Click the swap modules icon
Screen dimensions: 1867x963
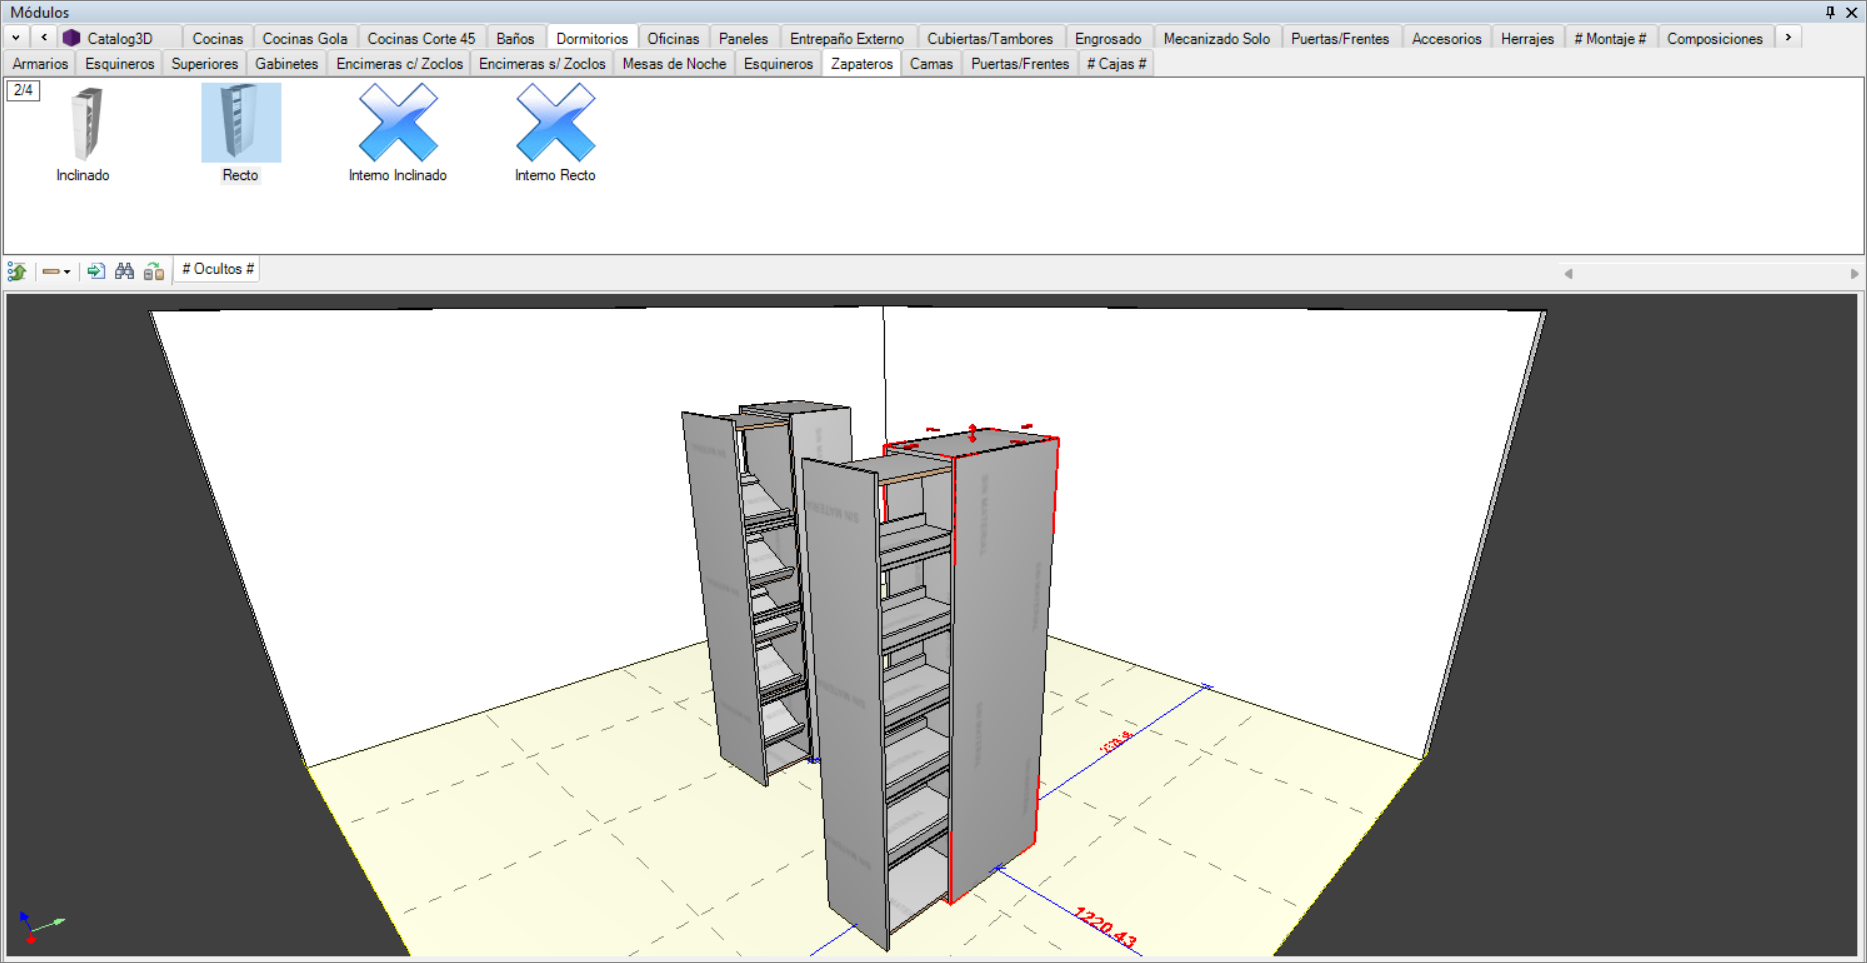pyautogui.click(x=154, y=271)
